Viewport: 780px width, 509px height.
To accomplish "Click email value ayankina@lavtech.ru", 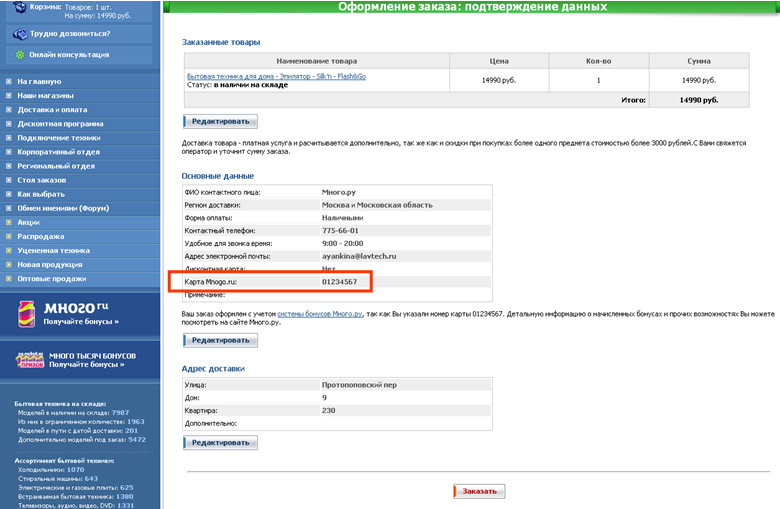I will [359, 256].
